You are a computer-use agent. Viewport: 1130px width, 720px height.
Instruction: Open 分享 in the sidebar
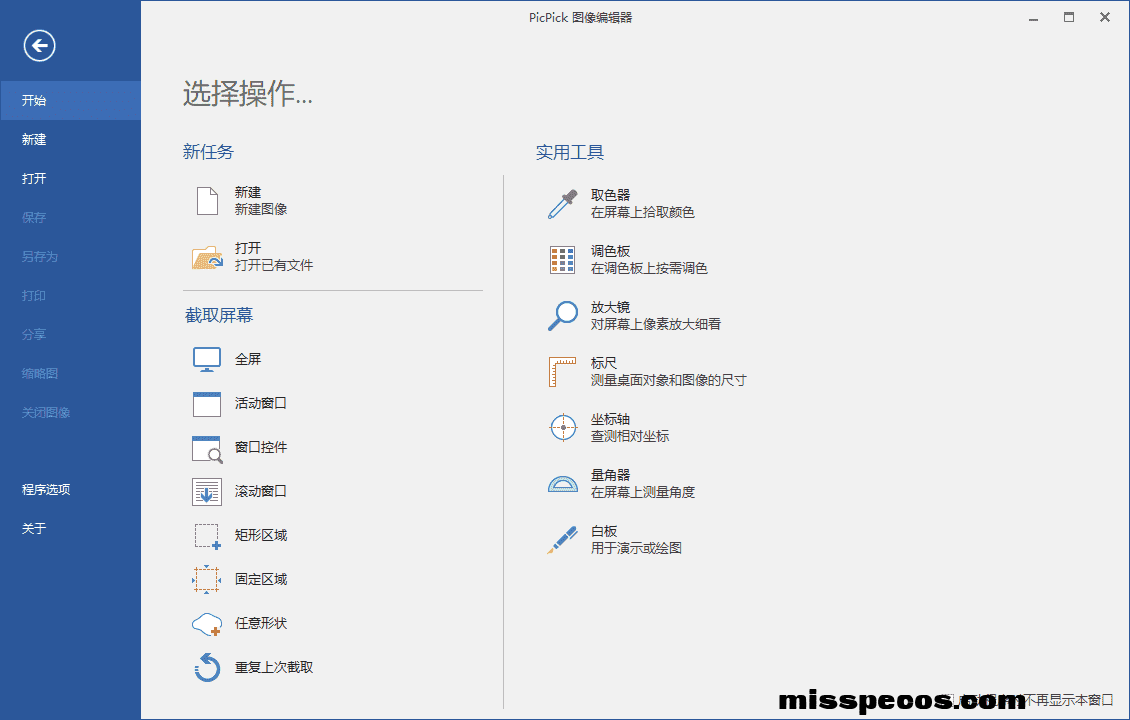(x=71, y=334)
